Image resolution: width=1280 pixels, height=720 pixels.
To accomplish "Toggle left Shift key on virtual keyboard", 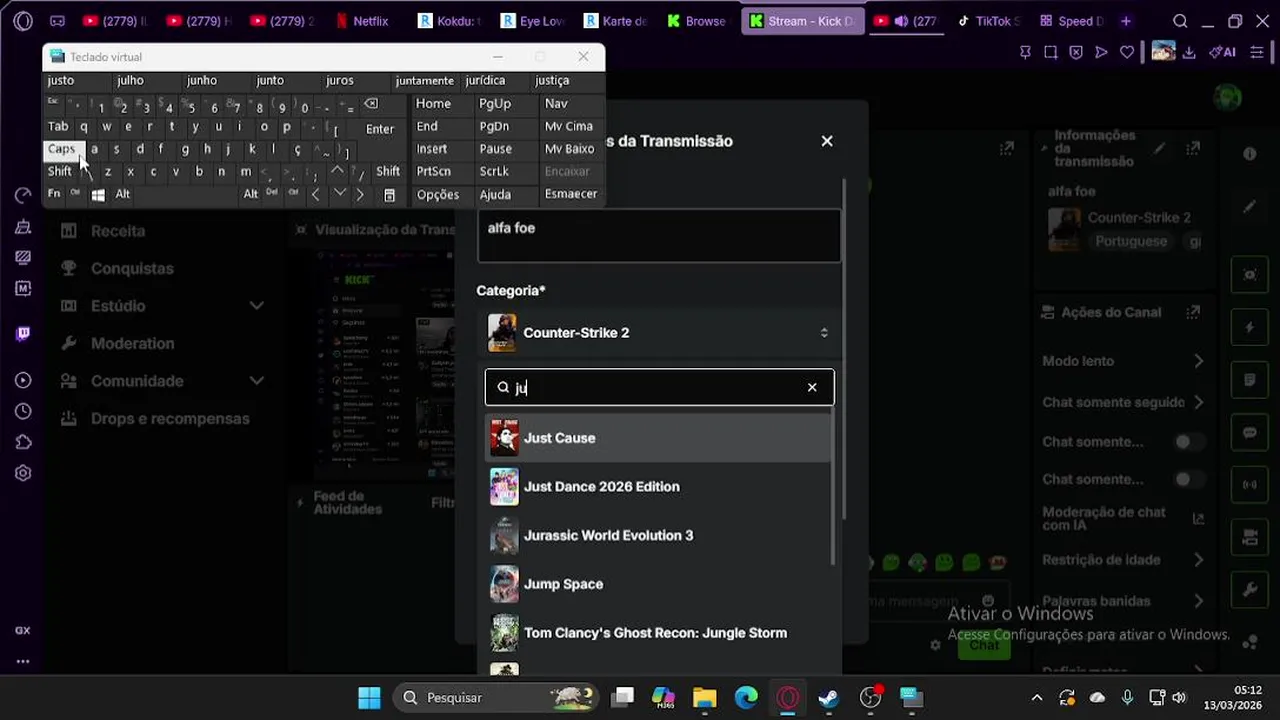I will point(60,172).
